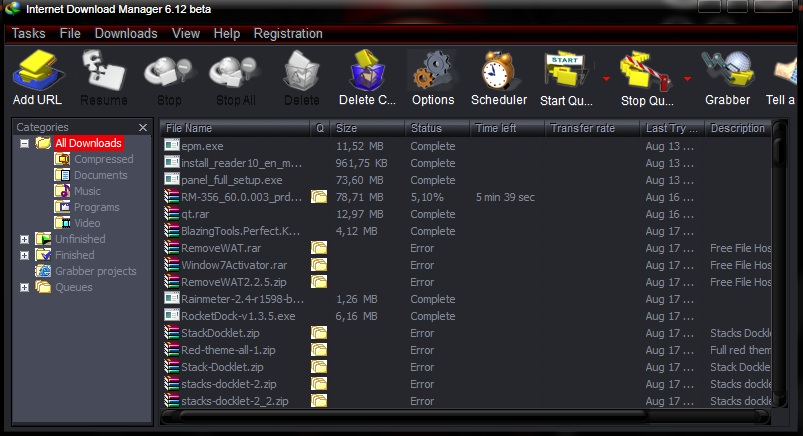Screen dimensions: 803x436
Task: Open the Grabber tool icon
Action: [x=727, y=70]
